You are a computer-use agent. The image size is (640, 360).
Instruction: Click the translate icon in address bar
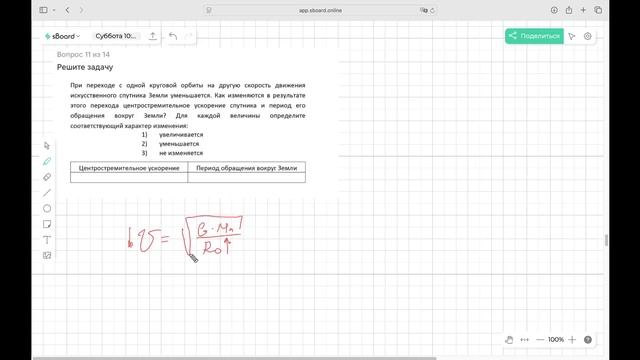tap(424, 10)
